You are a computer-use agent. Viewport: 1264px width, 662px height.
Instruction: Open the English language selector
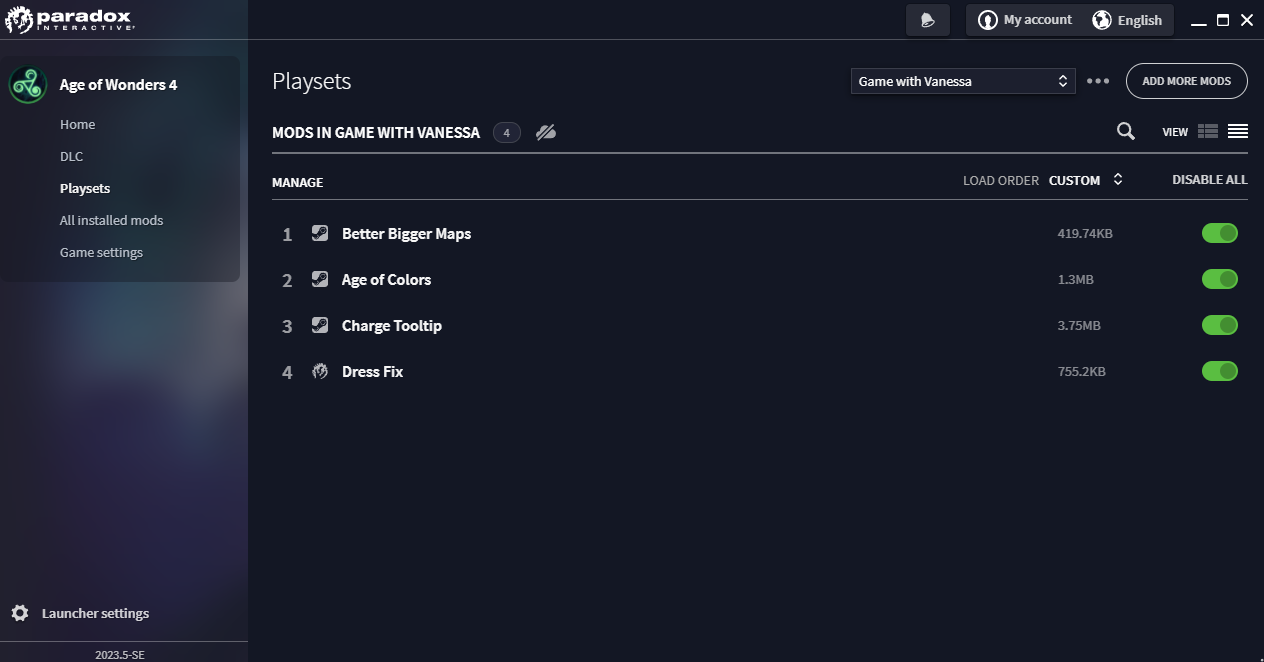[1127, 20]
